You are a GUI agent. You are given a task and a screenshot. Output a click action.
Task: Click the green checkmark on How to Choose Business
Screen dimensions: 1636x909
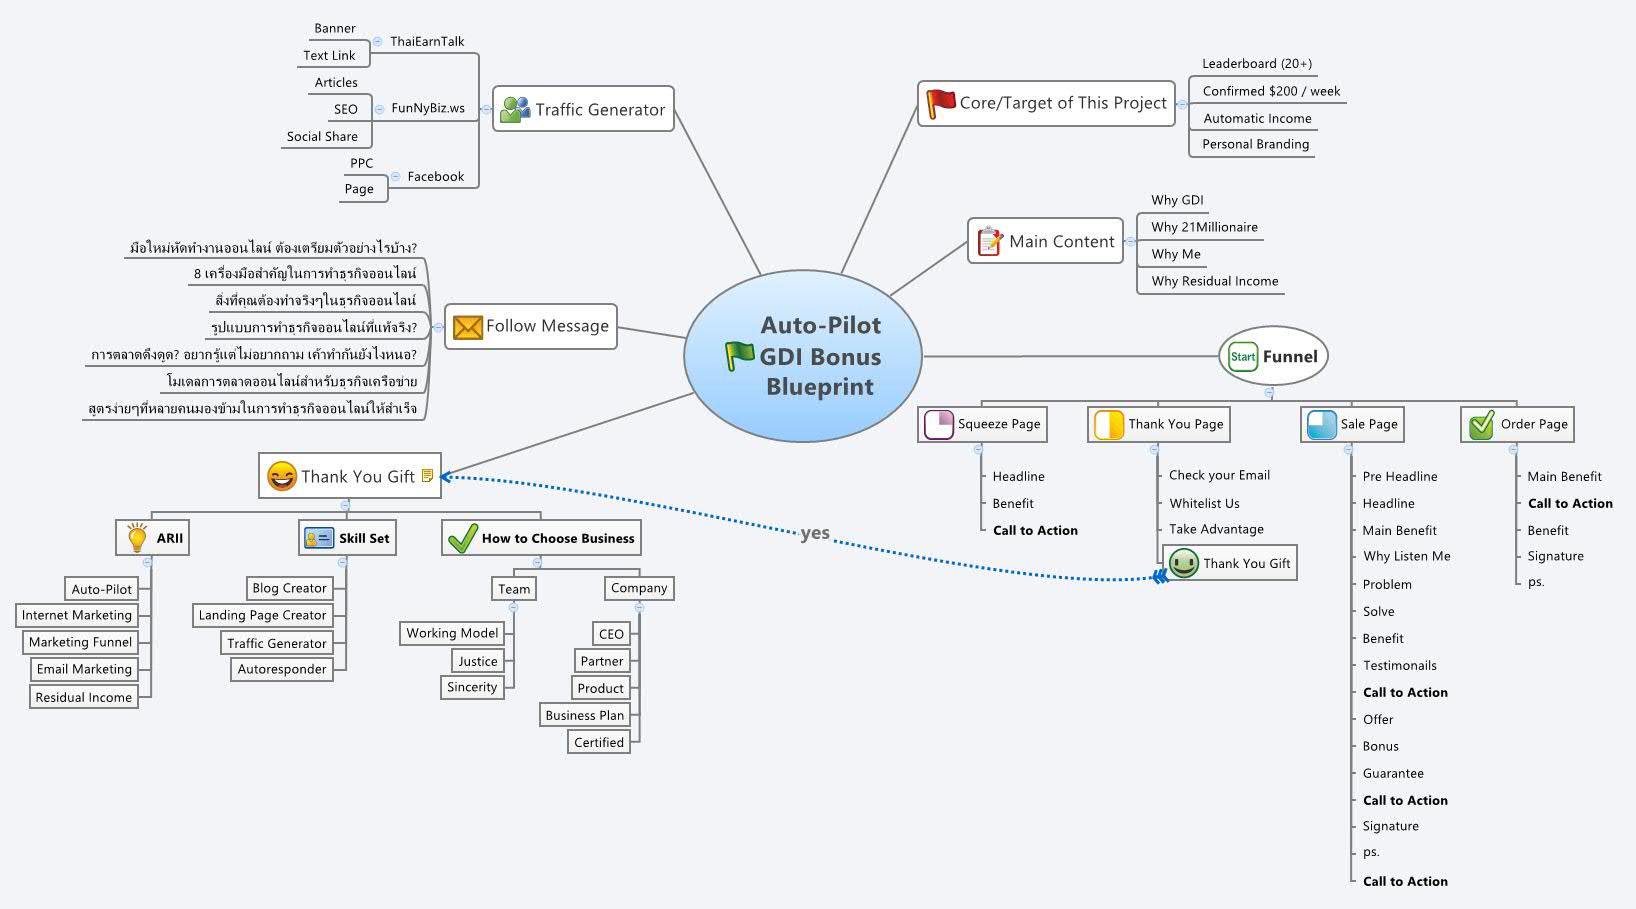coord(462,538)
